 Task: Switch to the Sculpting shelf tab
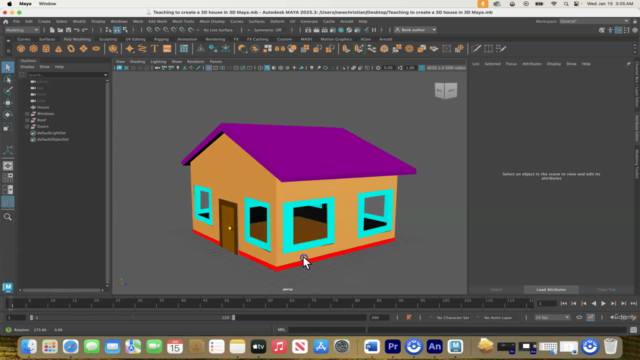(x=108, y=39)
